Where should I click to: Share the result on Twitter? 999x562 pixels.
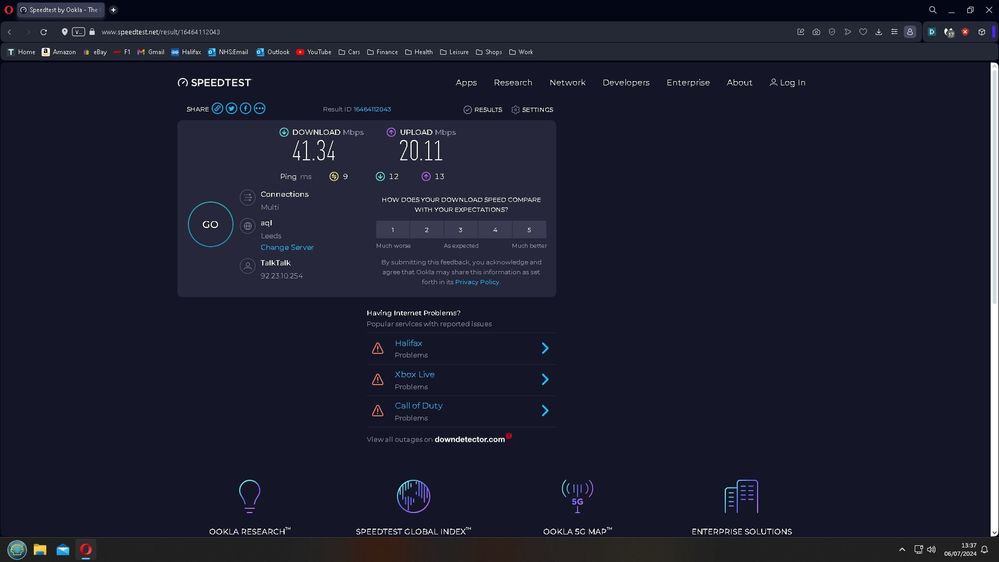coord(231,109)
